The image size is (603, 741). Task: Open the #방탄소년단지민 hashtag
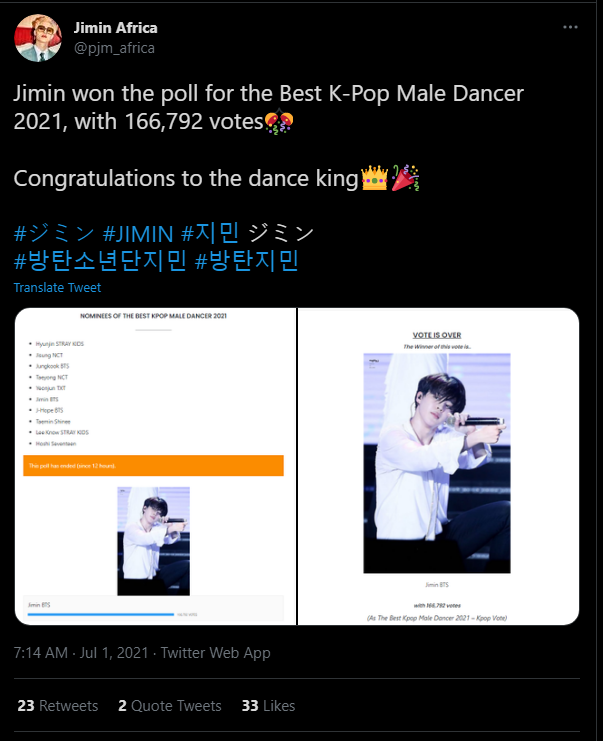(x=100, y=260)
